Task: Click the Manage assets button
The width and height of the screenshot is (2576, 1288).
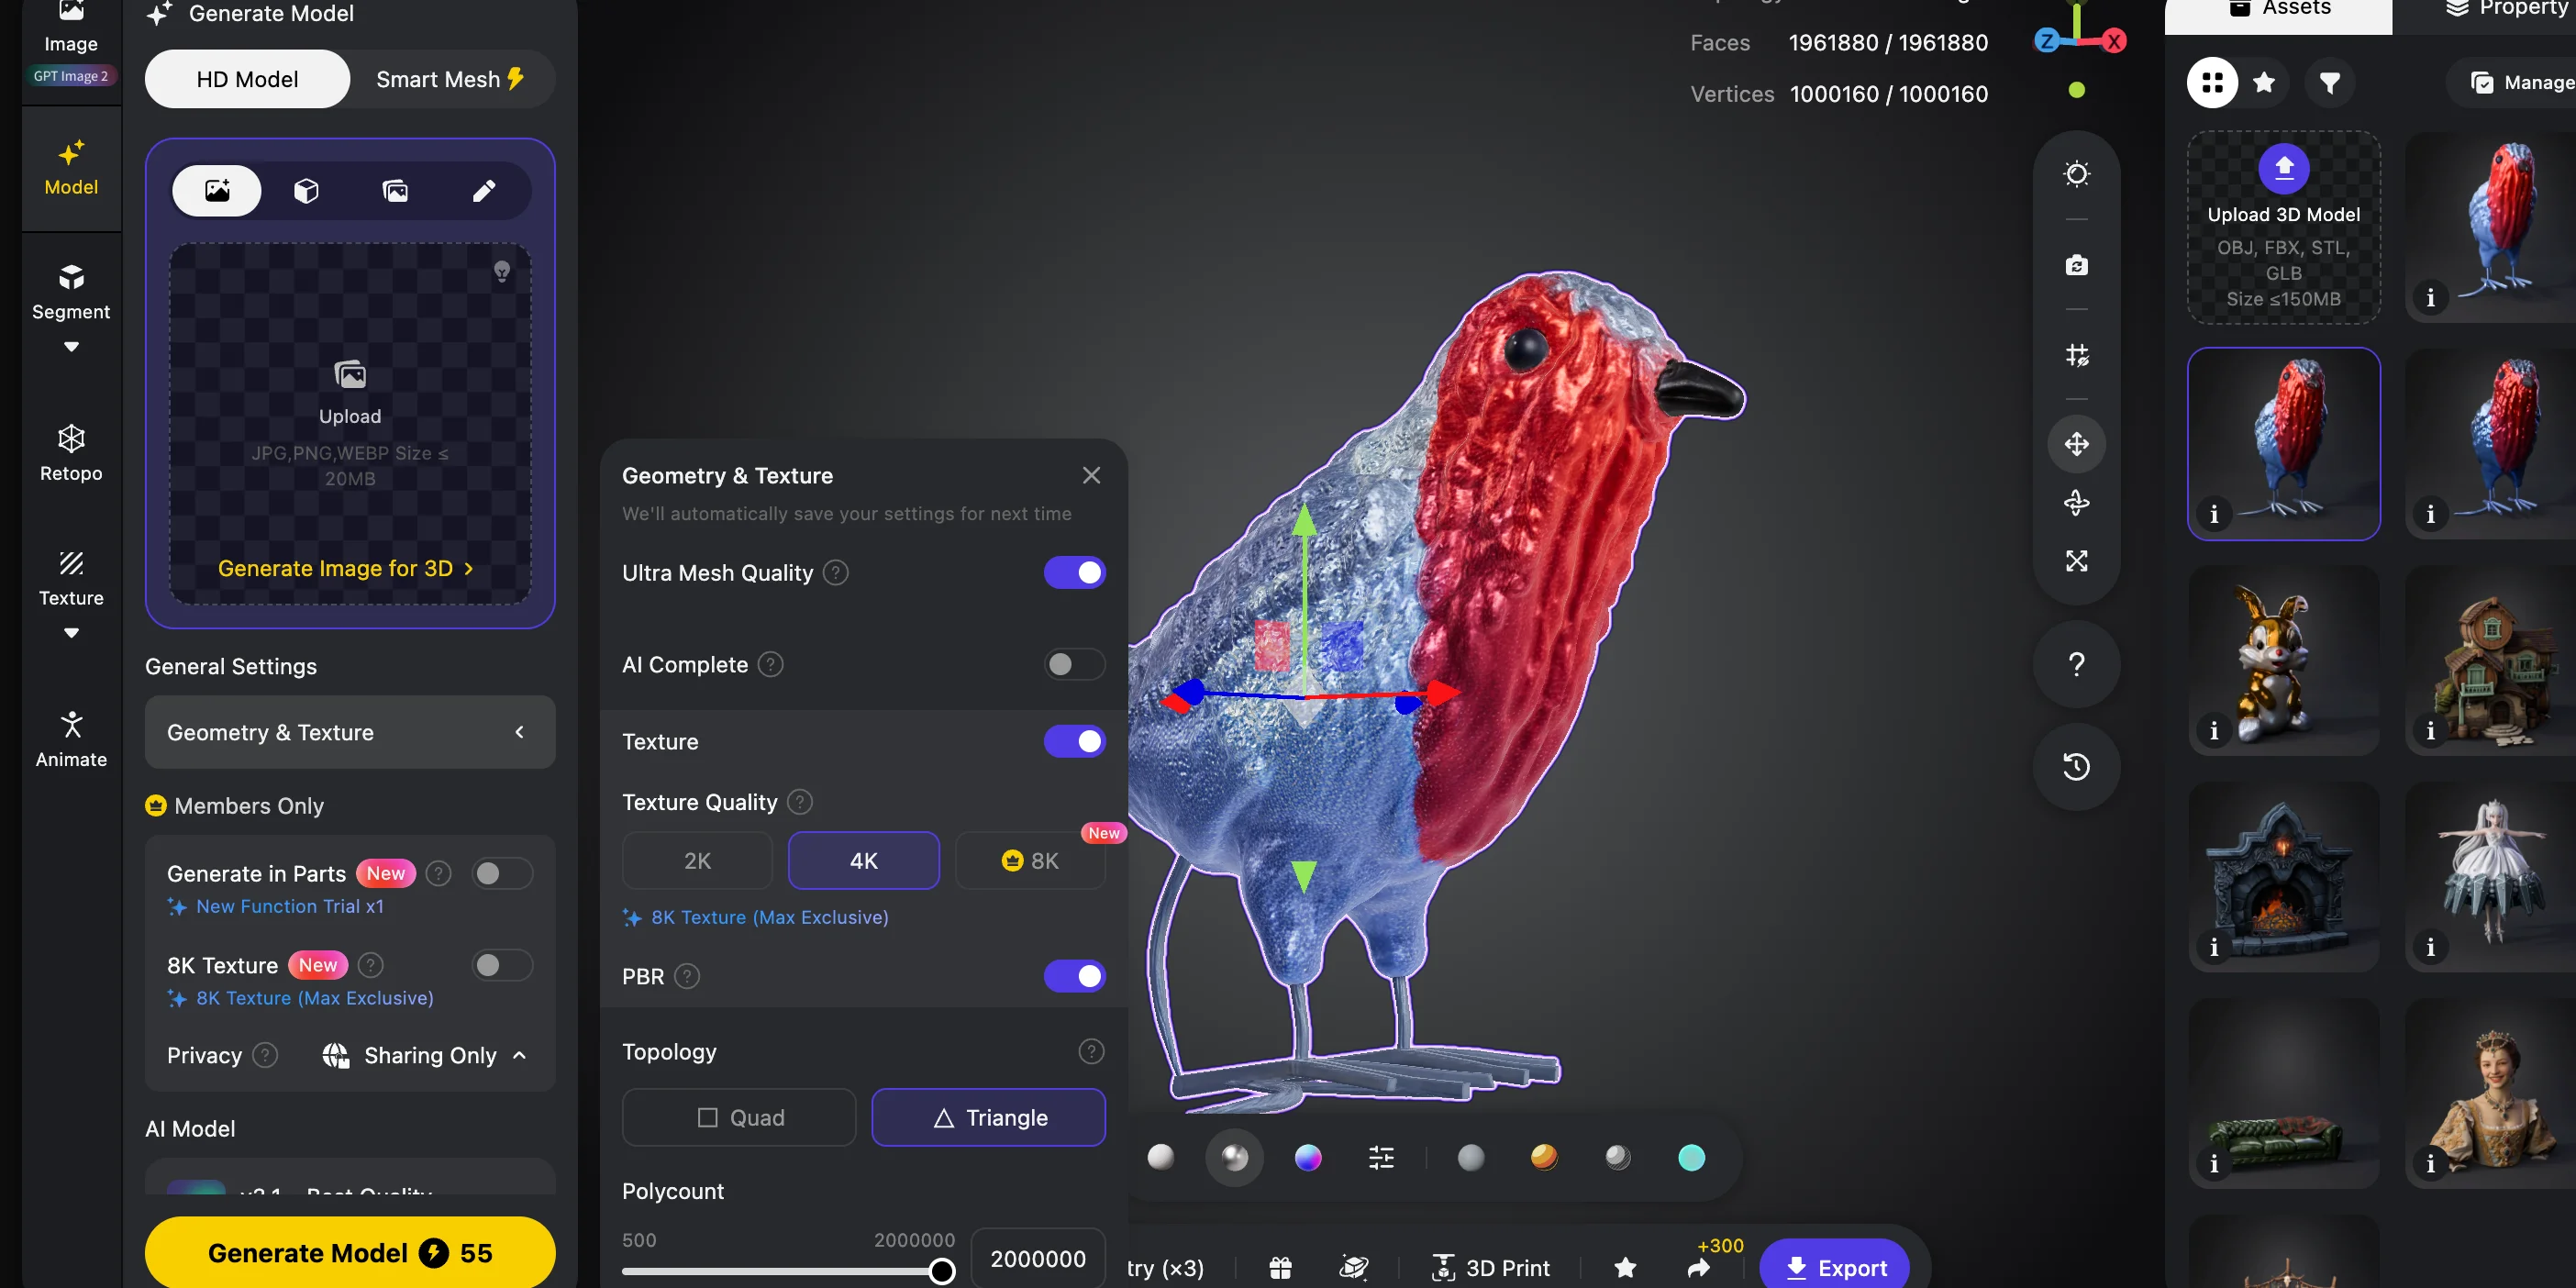Action: coord(2520,82)
